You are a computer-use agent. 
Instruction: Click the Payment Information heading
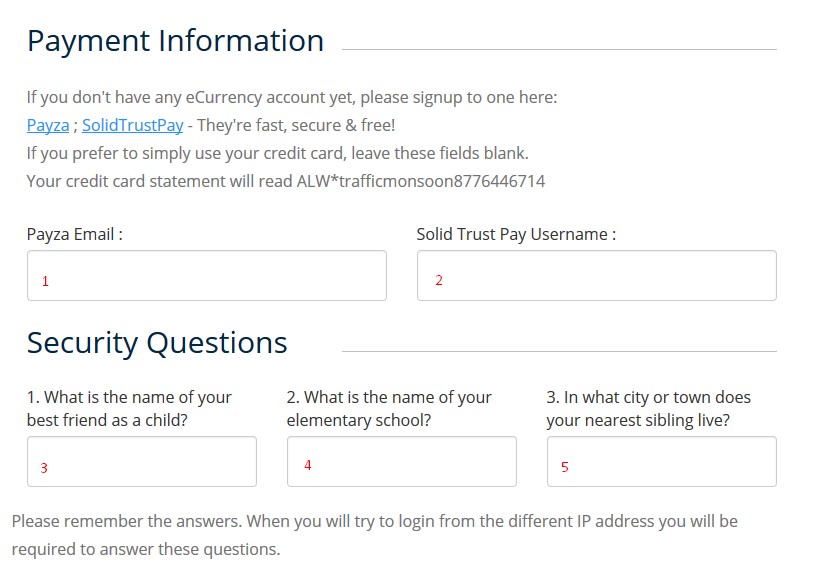click(x=175, y=41)
